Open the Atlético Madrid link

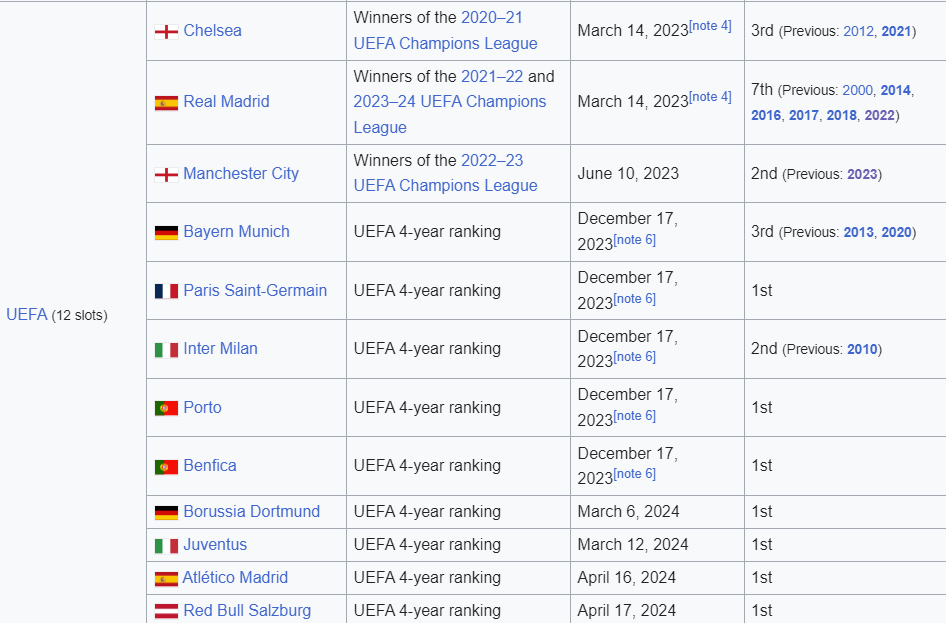(235, 578)
